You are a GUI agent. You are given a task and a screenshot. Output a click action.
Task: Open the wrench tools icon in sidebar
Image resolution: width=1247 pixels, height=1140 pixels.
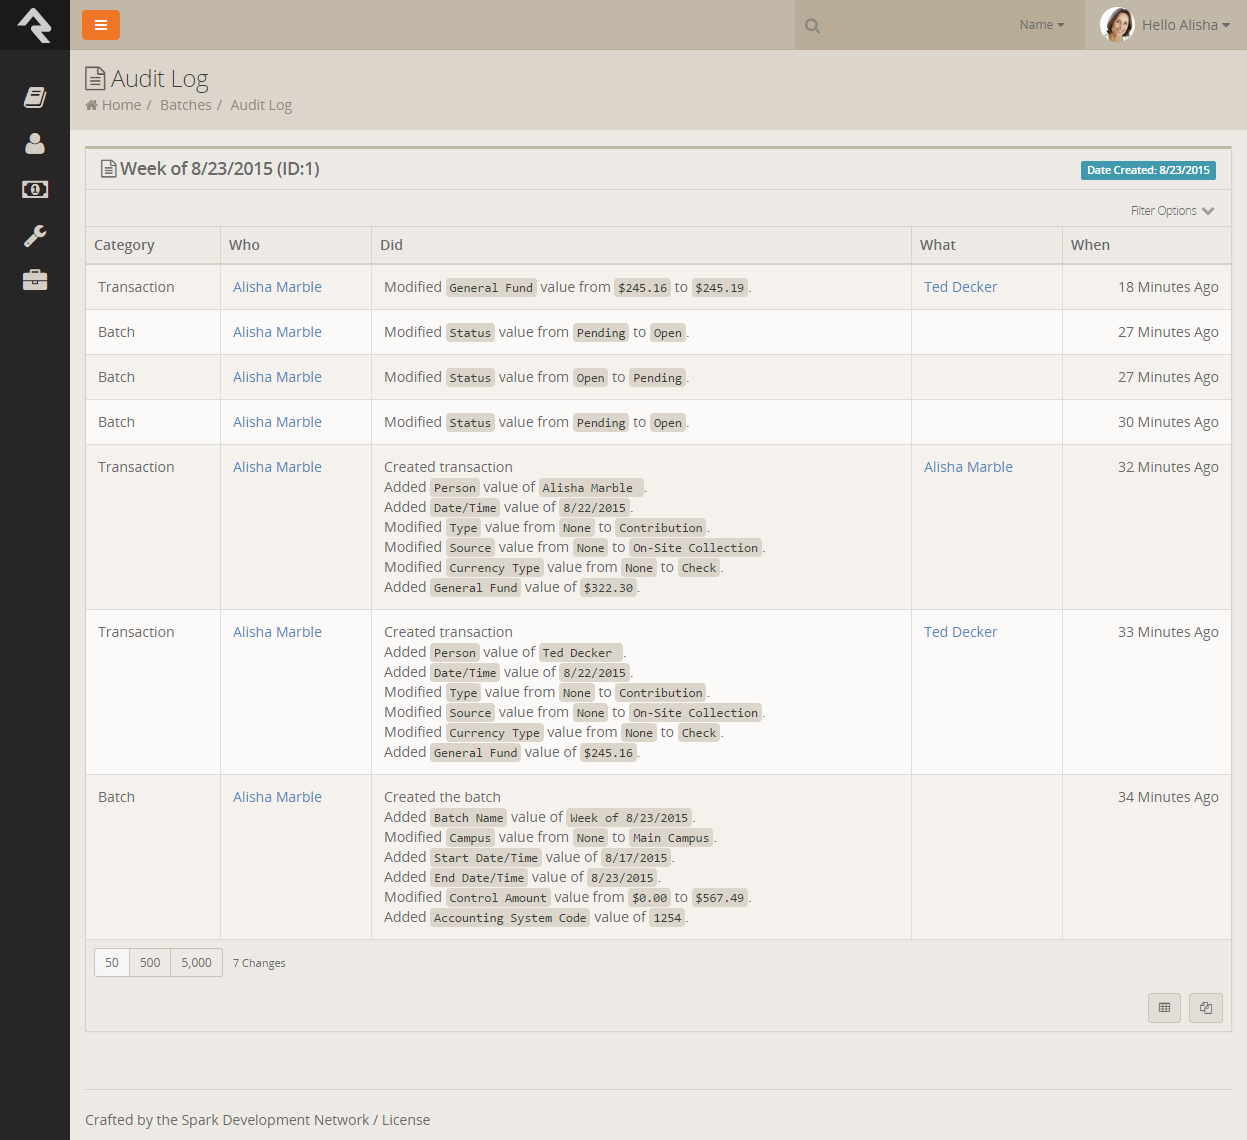tap(35, 236)
